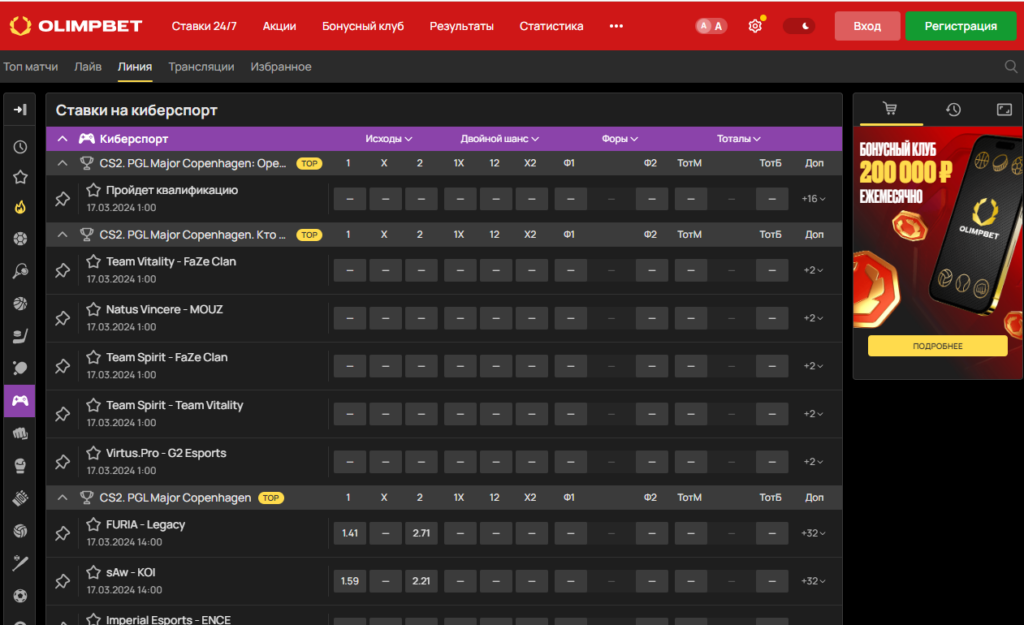Click the Регистрация button
Image resolution: width=1024 pixels, height=625 pixels.
pyautogui.click(x=961, y=26)
